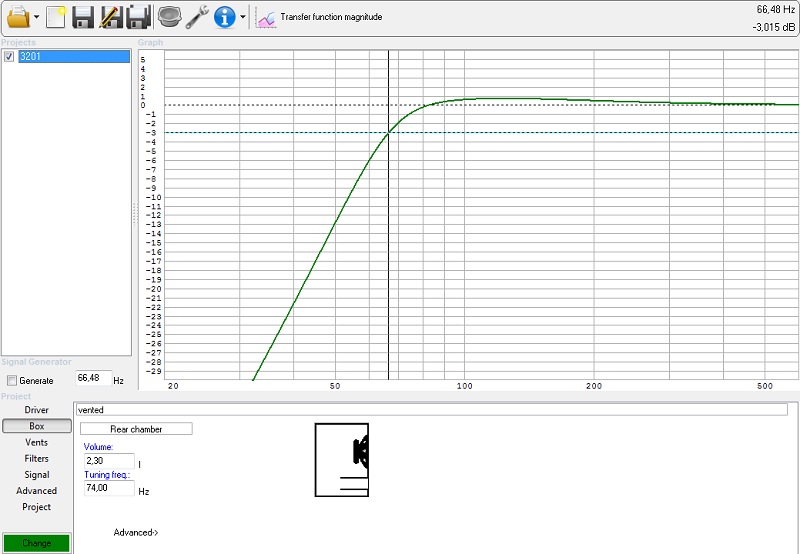
Task: Click the vented box diagram thumbnail
Action: pos(342,460)
